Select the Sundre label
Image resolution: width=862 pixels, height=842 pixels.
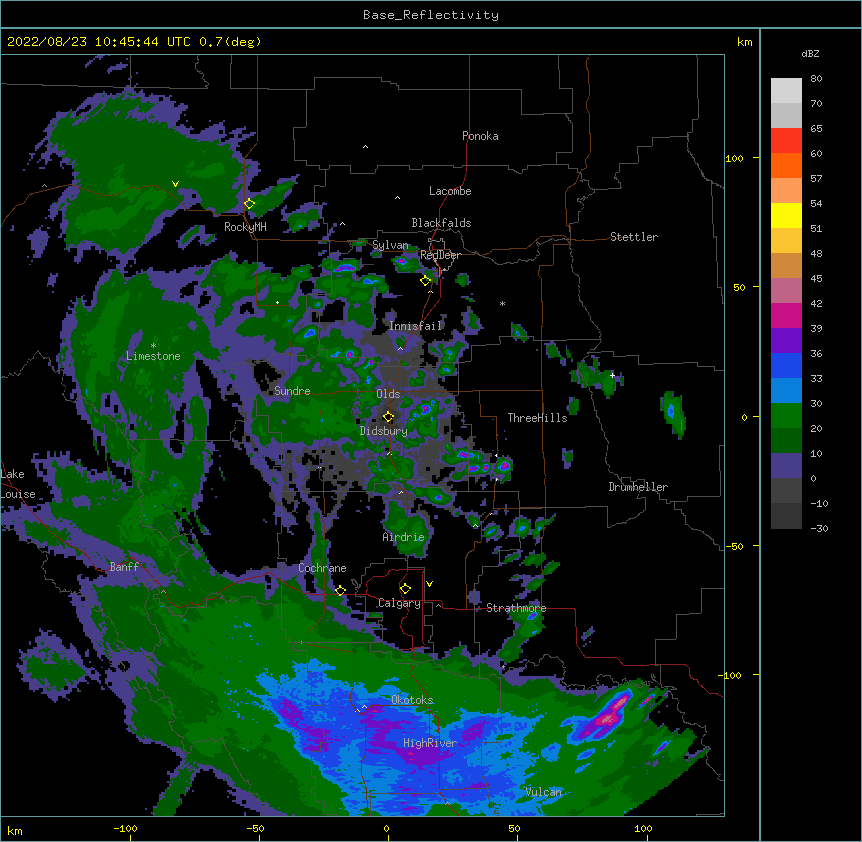coord(292,391)
